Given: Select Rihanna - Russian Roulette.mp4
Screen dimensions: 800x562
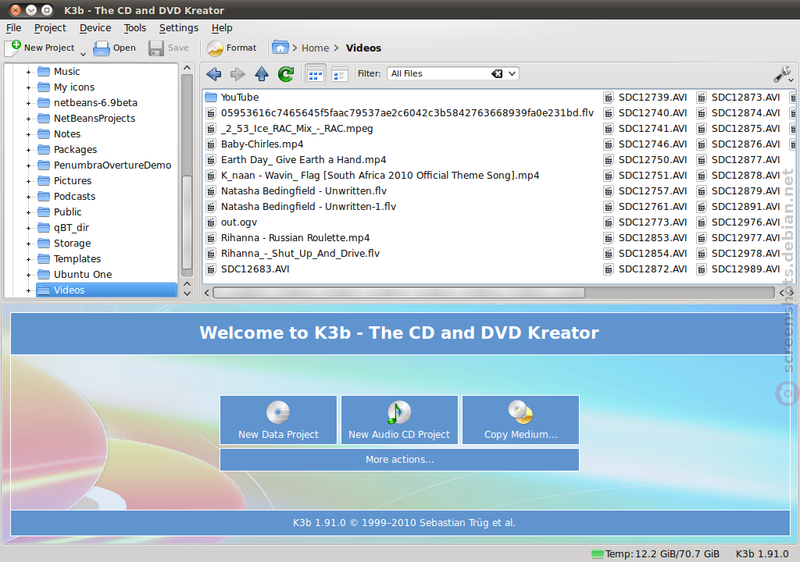Looking at the screenshot, I should tap(295, 238).
